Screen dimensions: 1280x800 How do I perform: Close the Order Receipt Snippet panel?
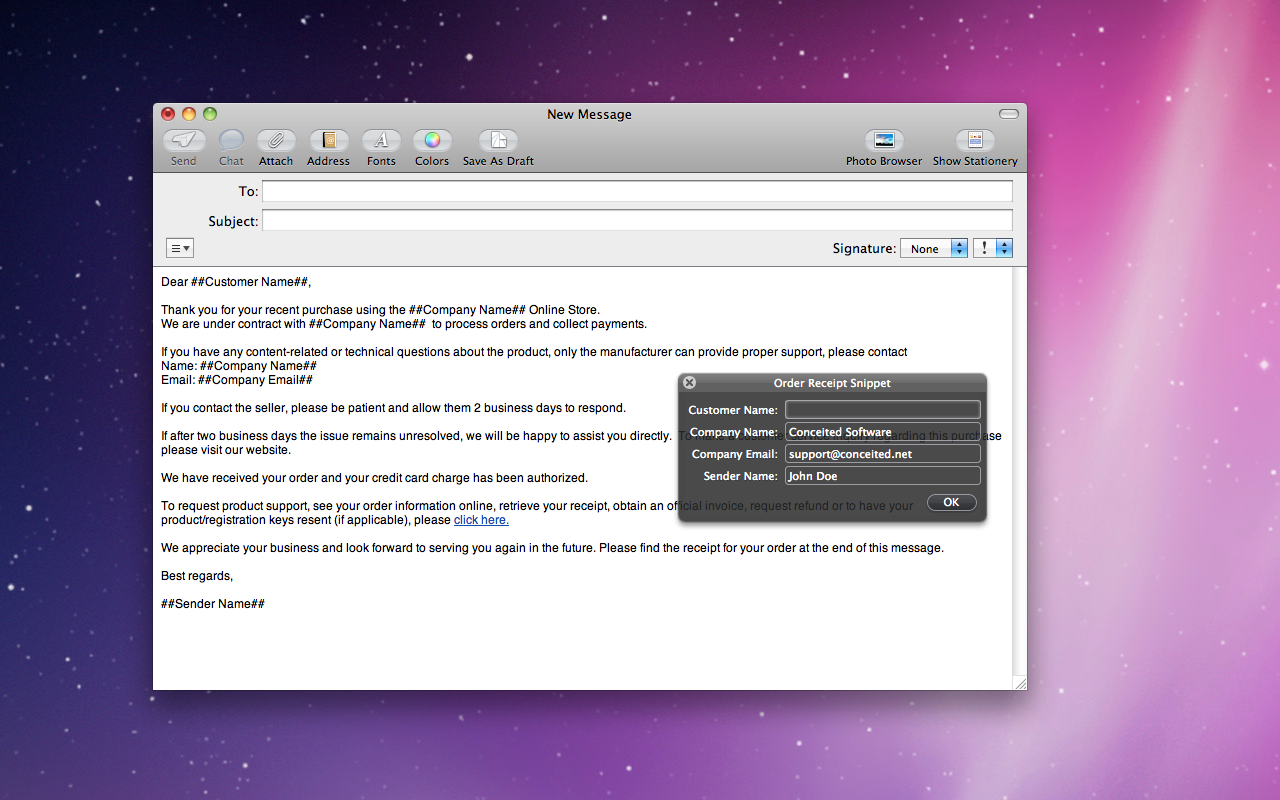coord(689,383)
